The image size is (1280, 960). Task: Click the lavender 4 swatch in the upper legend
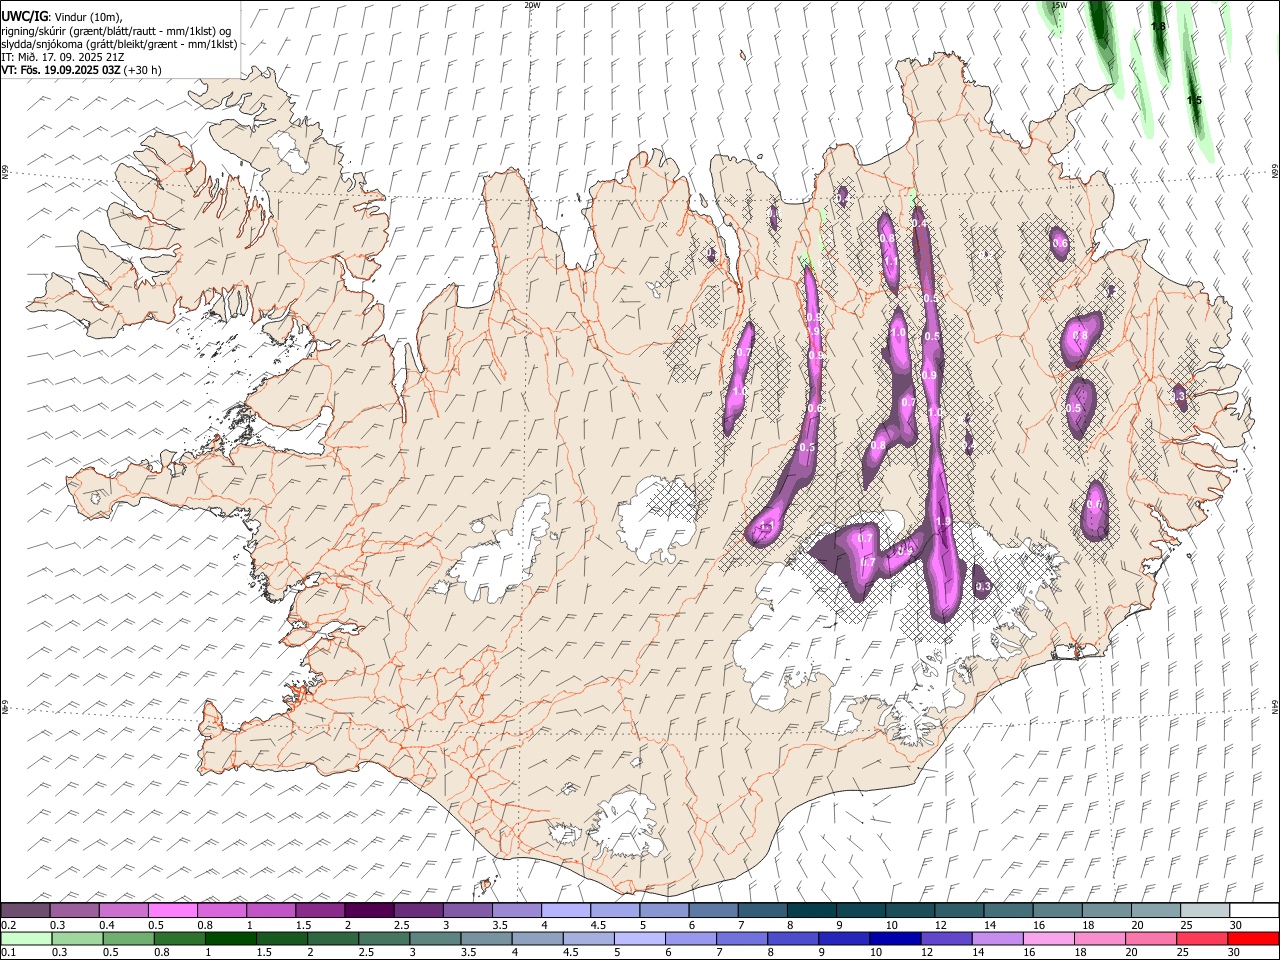pyautogui.click(x=564, y=910)
